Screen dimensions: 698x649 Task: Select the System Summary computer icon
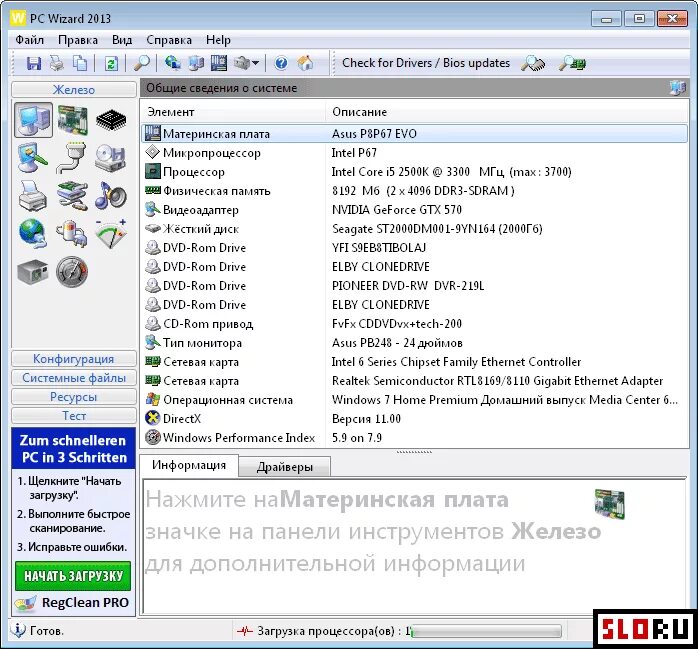[x=33, y=120]
